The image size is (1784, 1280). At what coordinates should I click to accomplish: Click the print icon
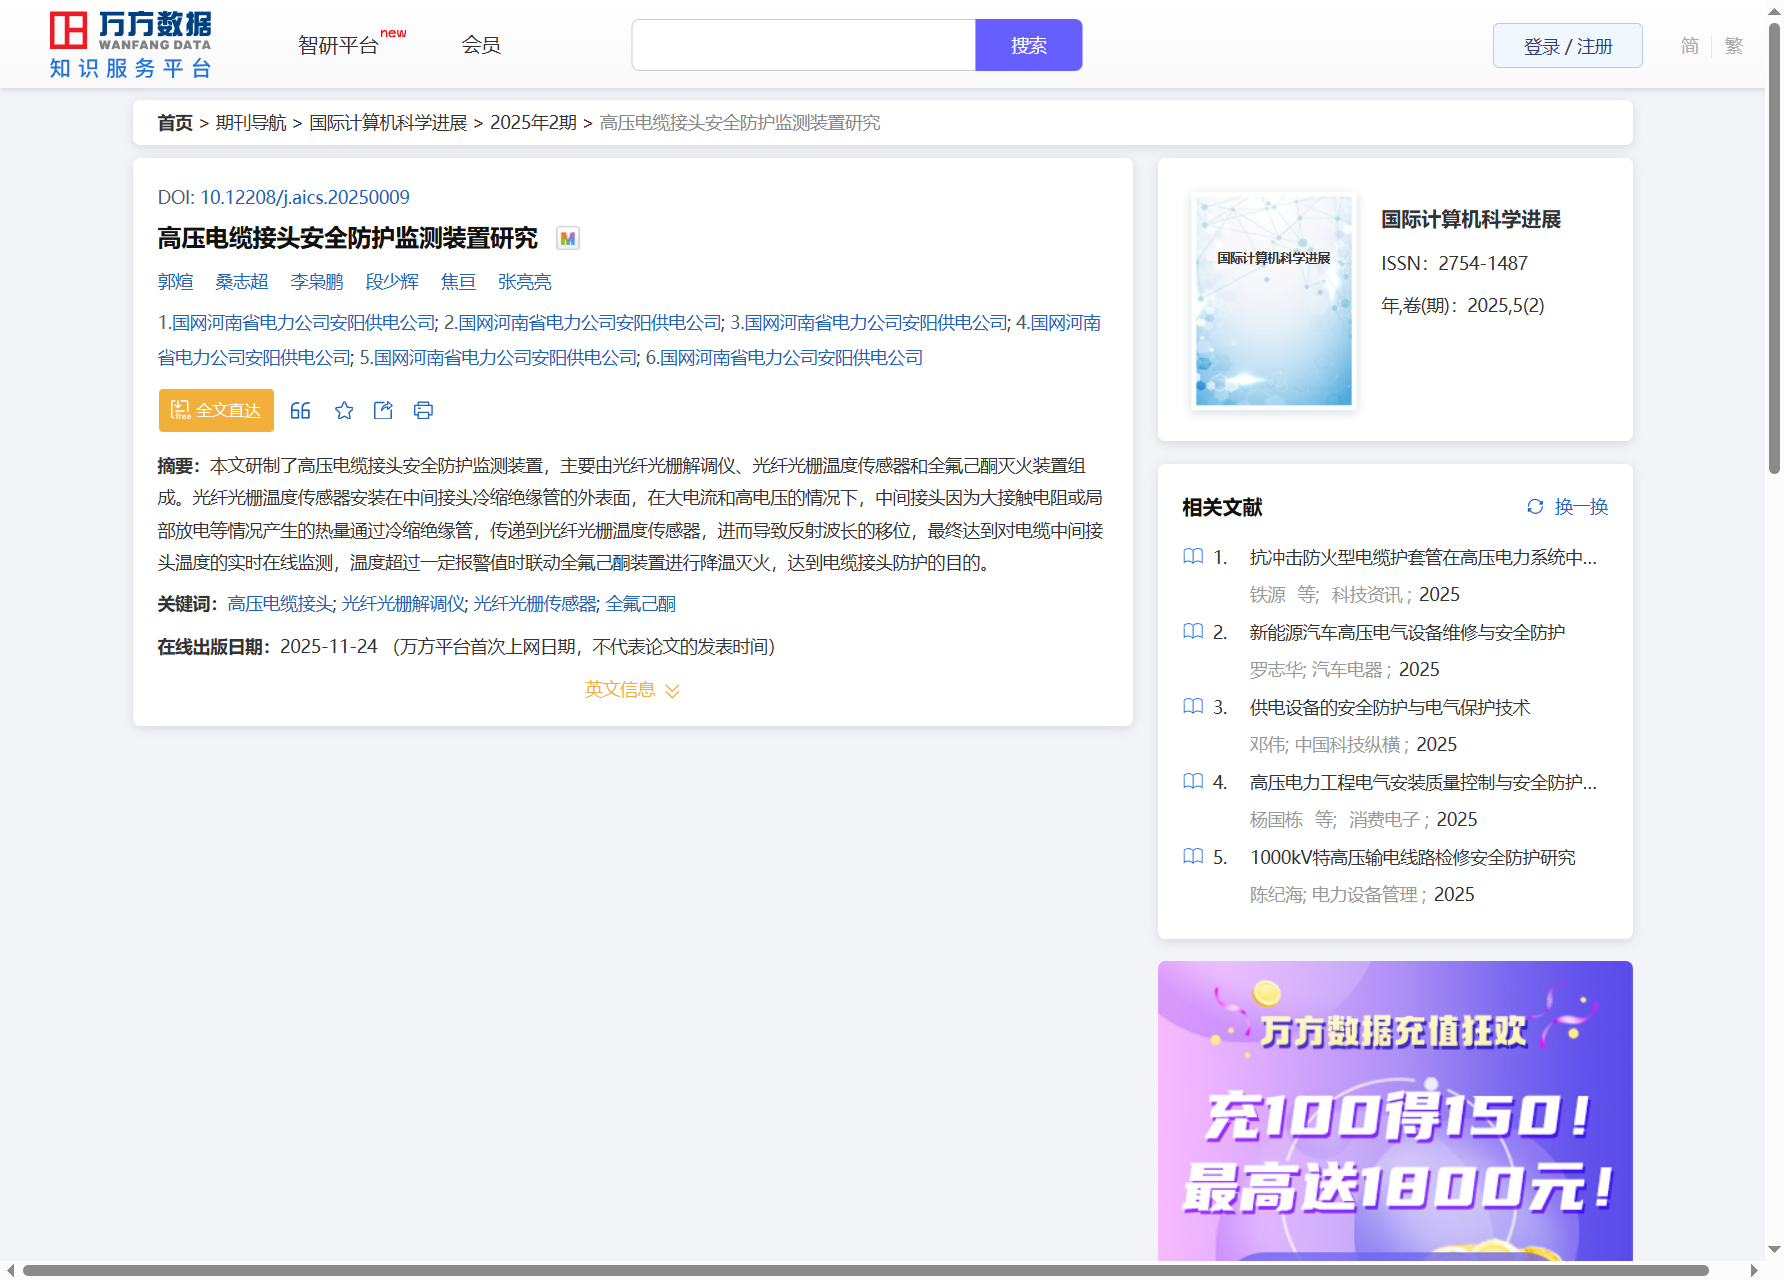coord(423,411)
